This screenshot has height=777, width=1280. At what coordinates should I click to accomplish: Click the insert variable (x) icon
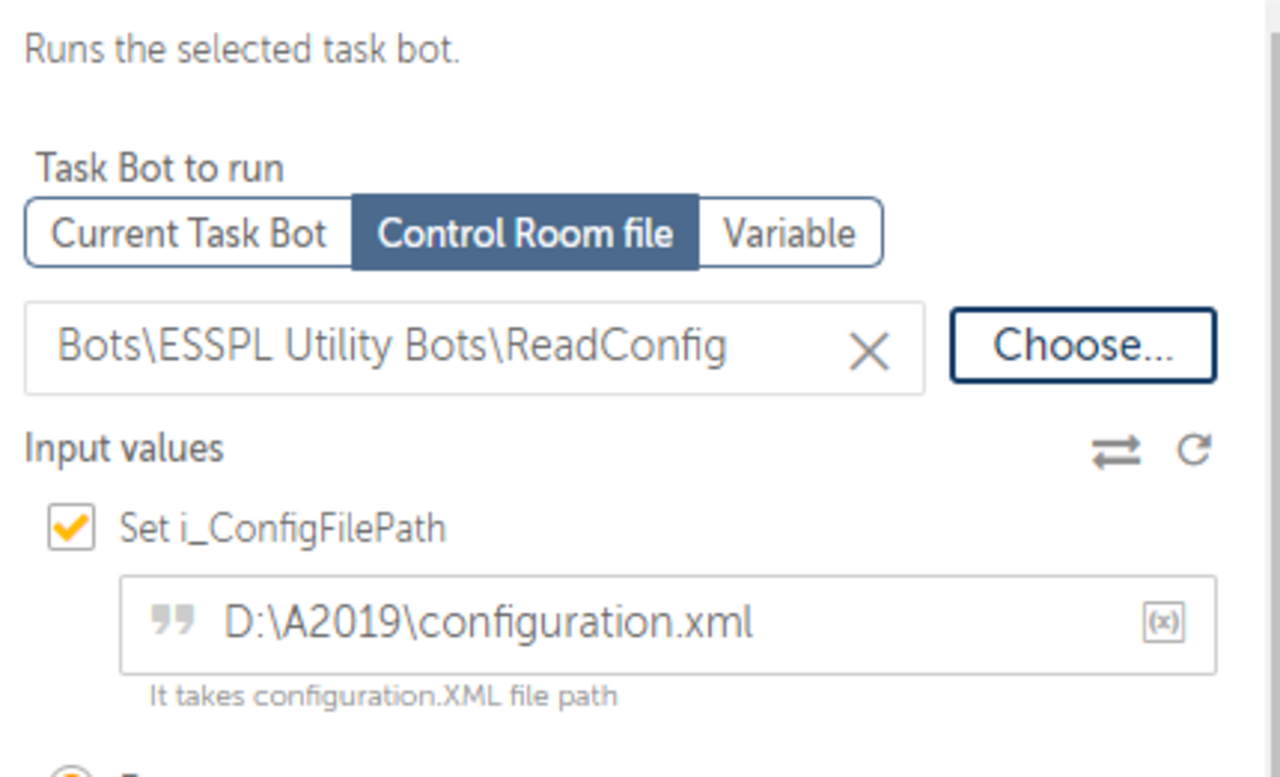click(1163, 623)
